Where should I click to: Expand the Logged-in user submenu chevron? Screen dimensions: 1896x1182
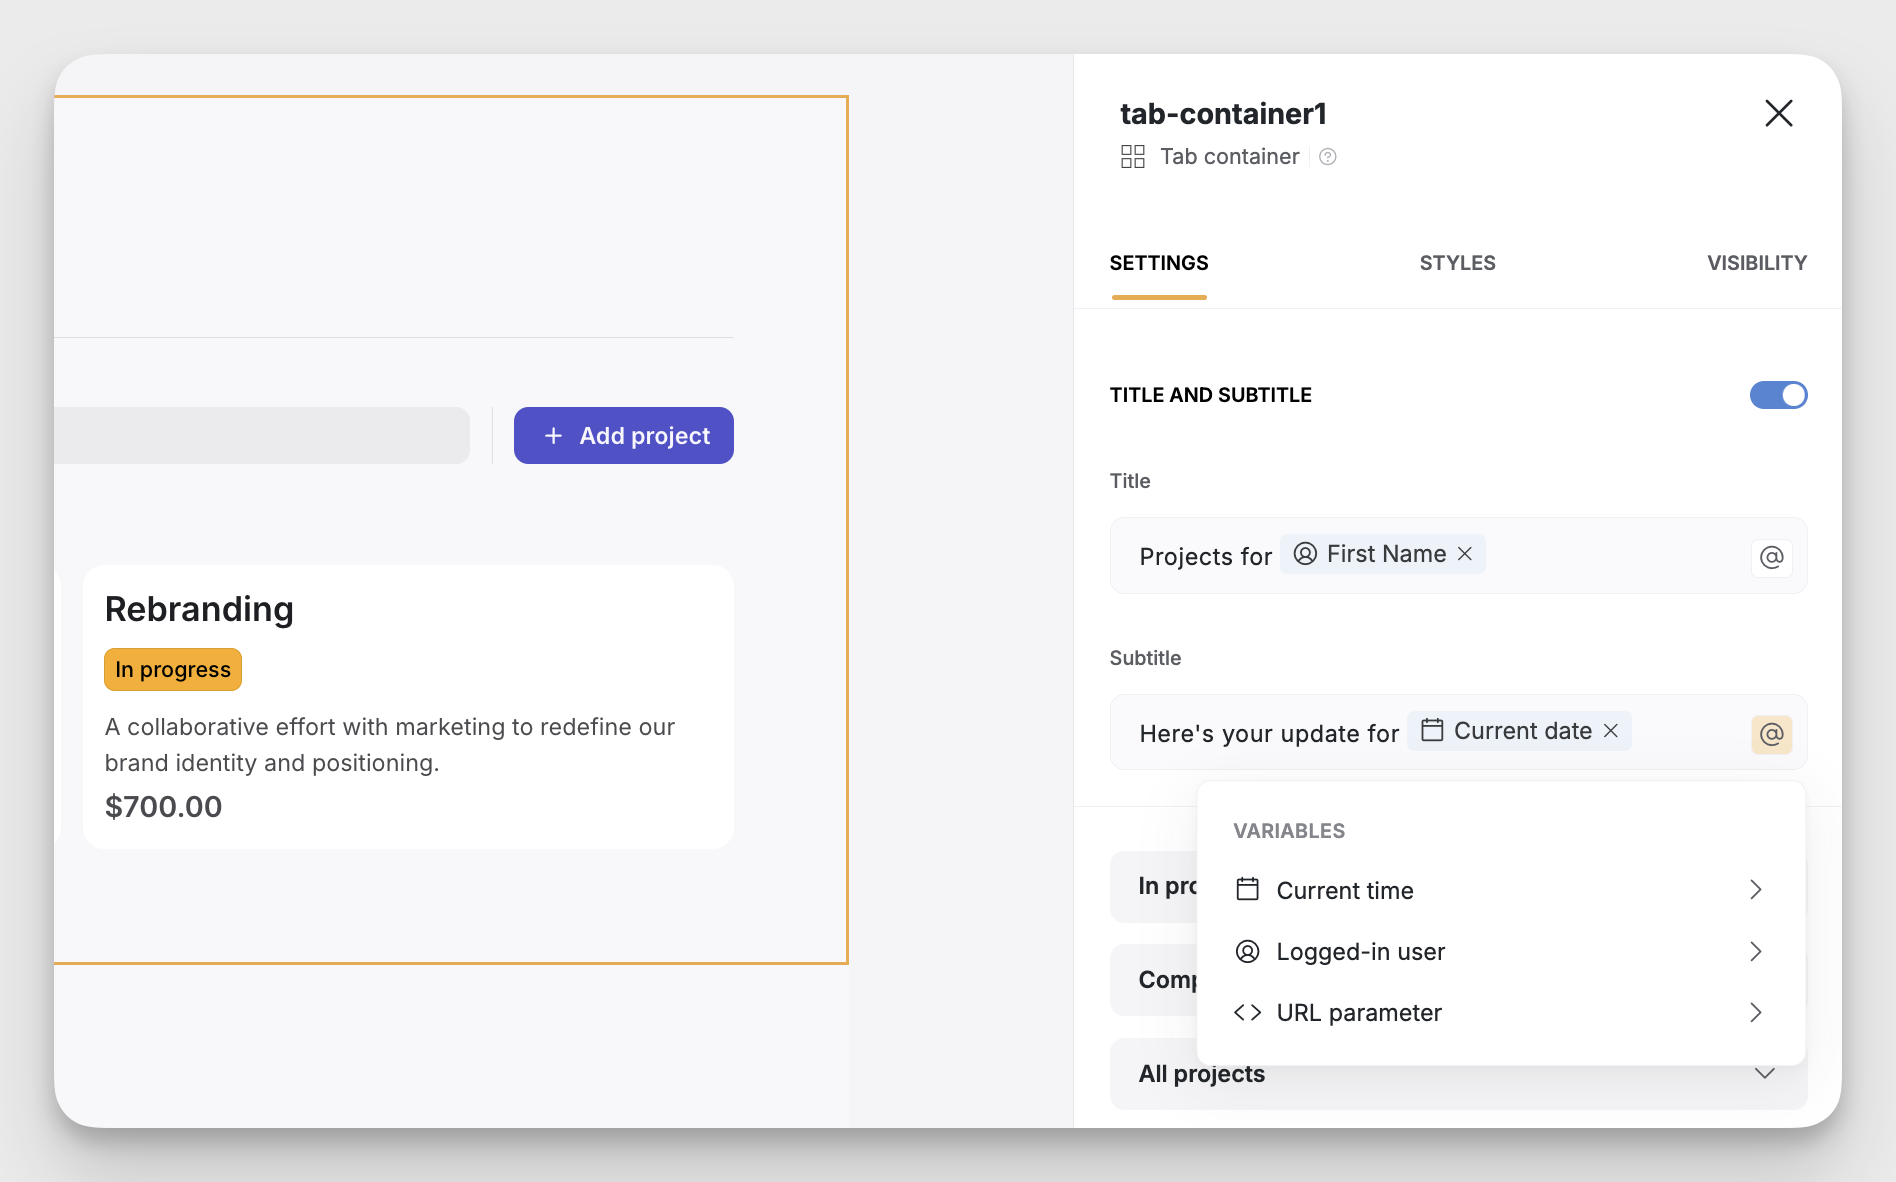[1756, 951]
